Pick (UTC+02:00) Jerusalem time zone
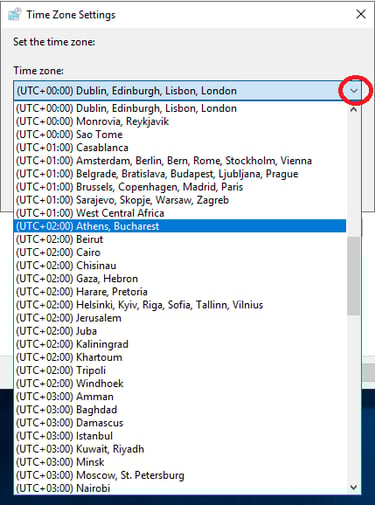The image size is (375, 505). point(180,318)
